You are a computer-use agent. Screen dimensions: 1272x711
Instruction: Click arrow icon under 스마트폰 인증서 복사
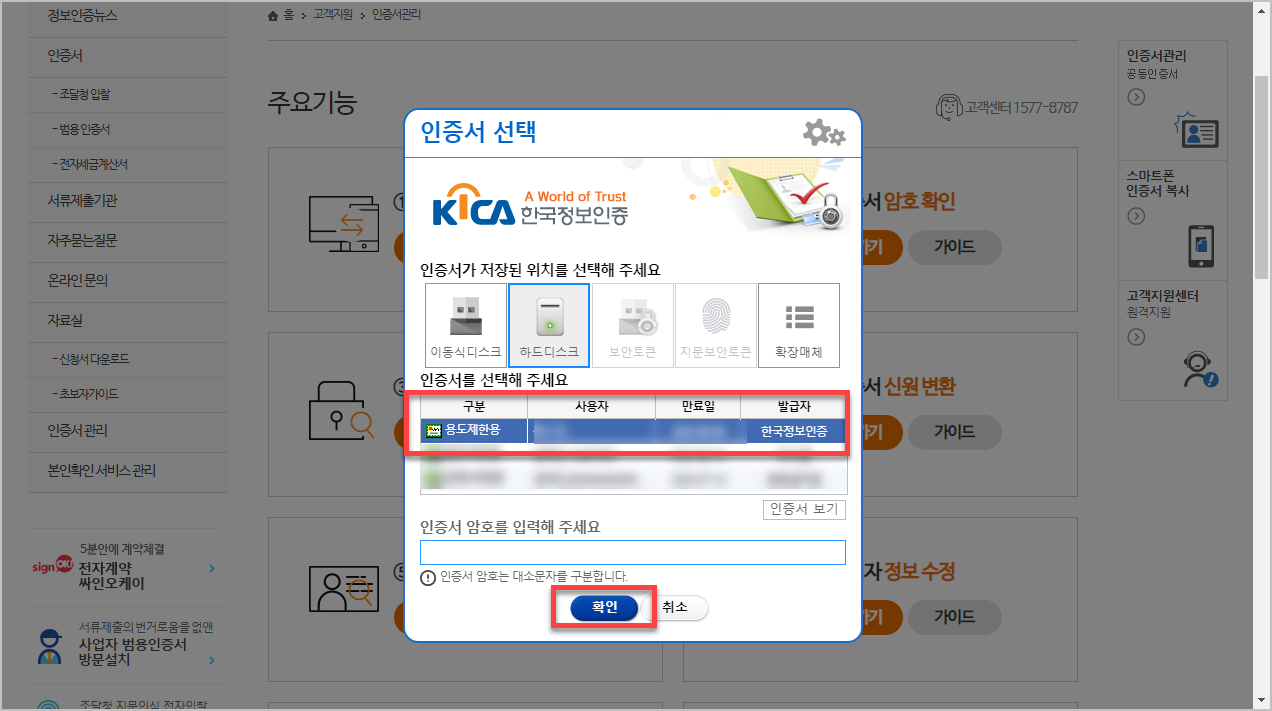(1136, 217)
